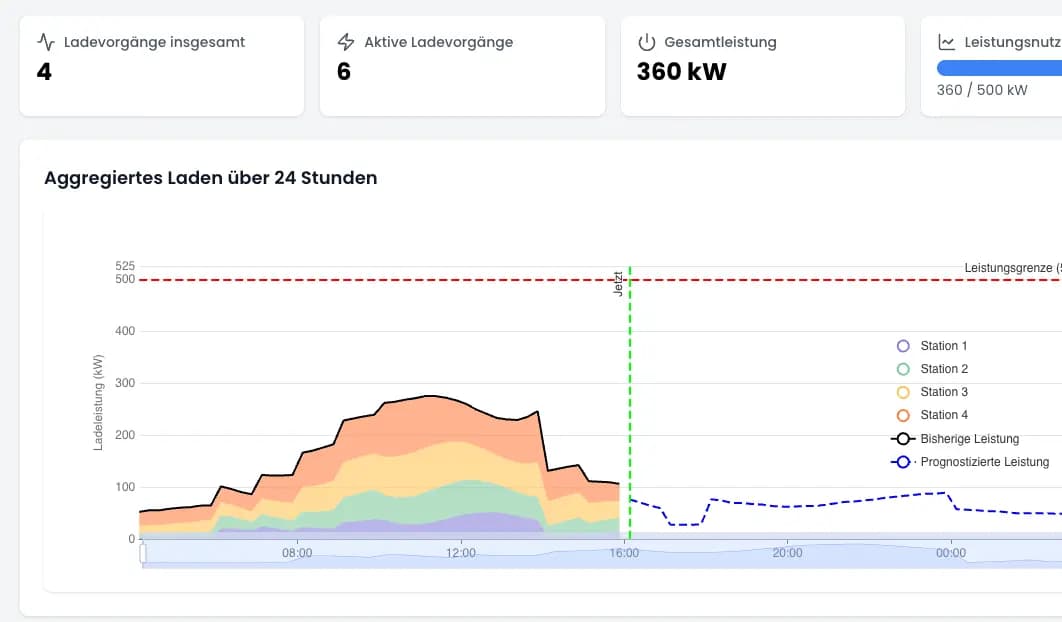Toggle Station 4 series in chart legend
Viewport: 1062px width, 622px height.
[932, 415]
